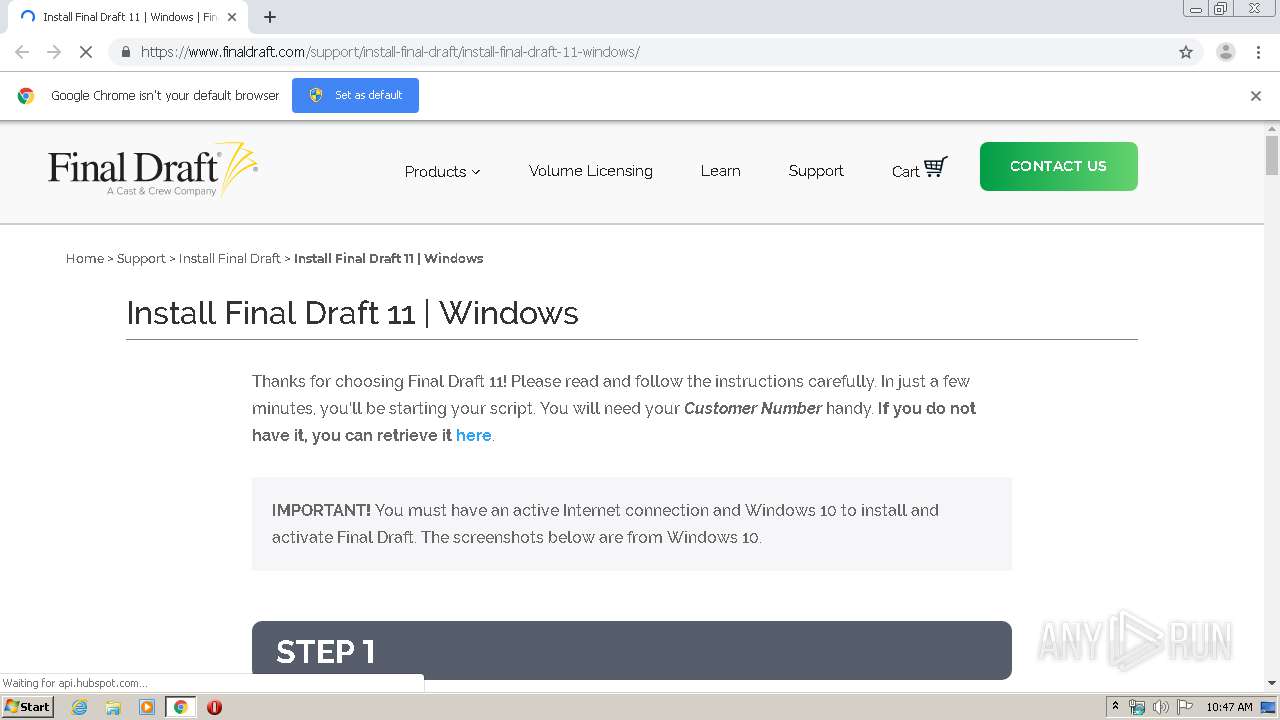
Task: Open network tray icon
Action: coord(1137,707)
